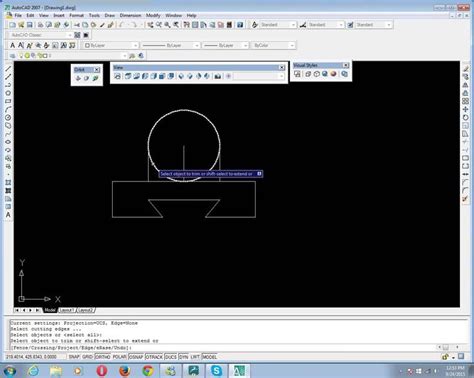Click the Mirror modify tool
Screen dimensions: 474x378
click(x=465, y=85)
